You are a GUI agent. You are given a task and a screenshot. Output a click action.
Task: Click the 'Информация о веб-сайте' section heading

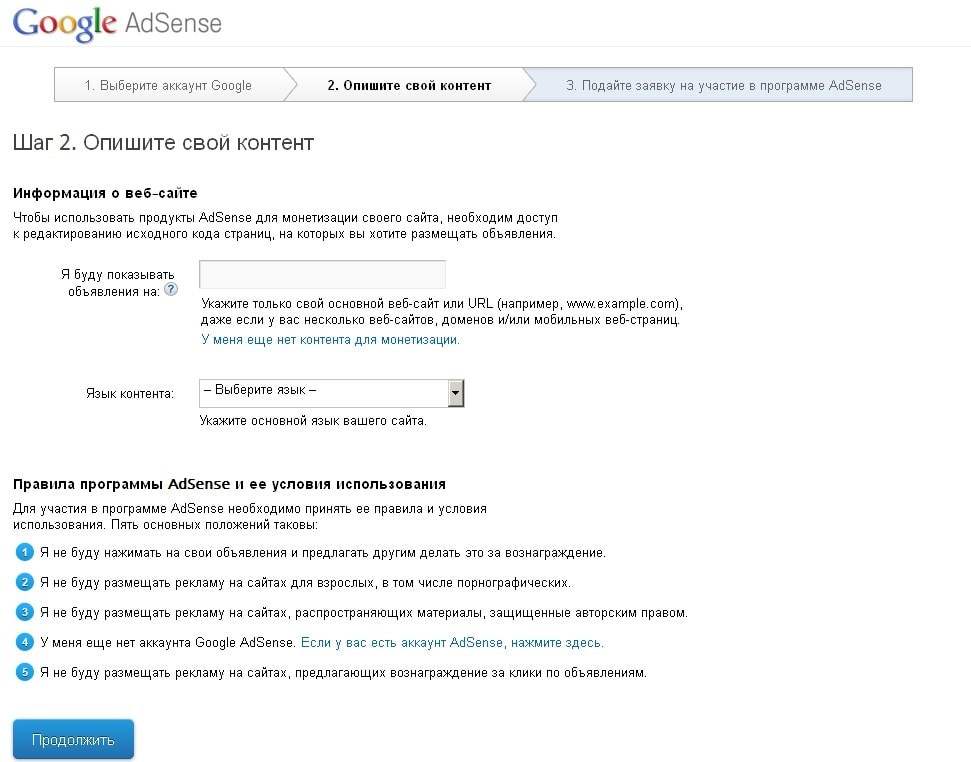pos(105,193)
